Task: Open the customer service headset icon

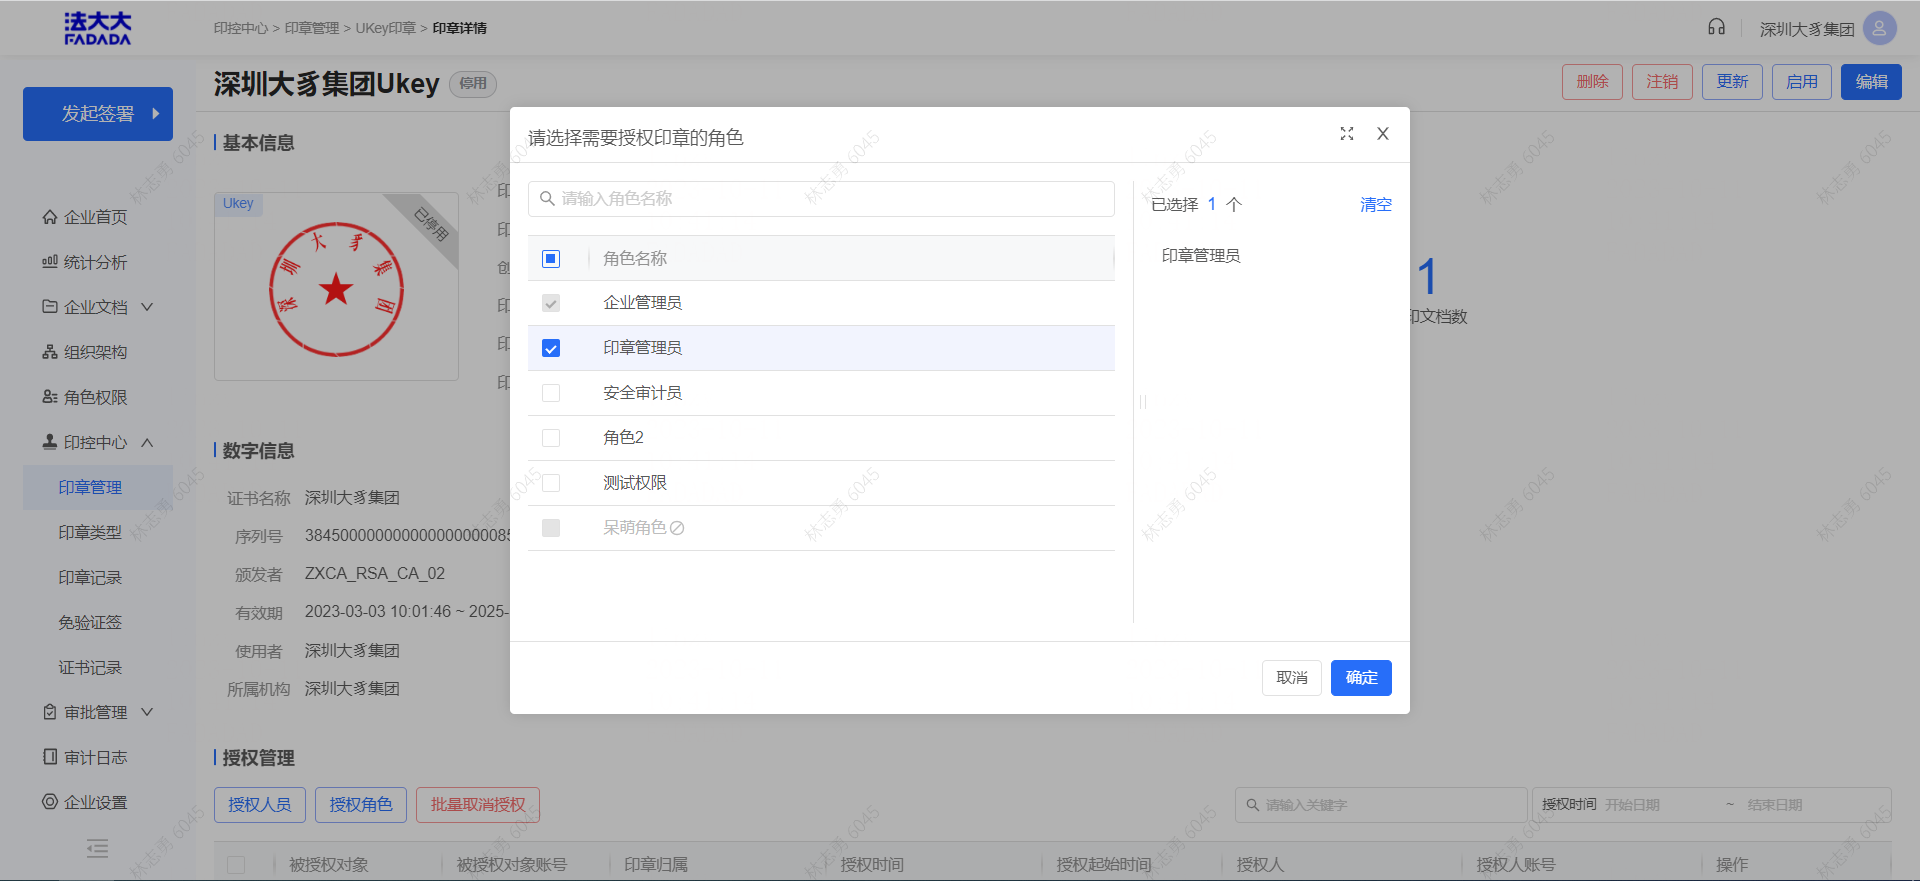Action: 1716,28
